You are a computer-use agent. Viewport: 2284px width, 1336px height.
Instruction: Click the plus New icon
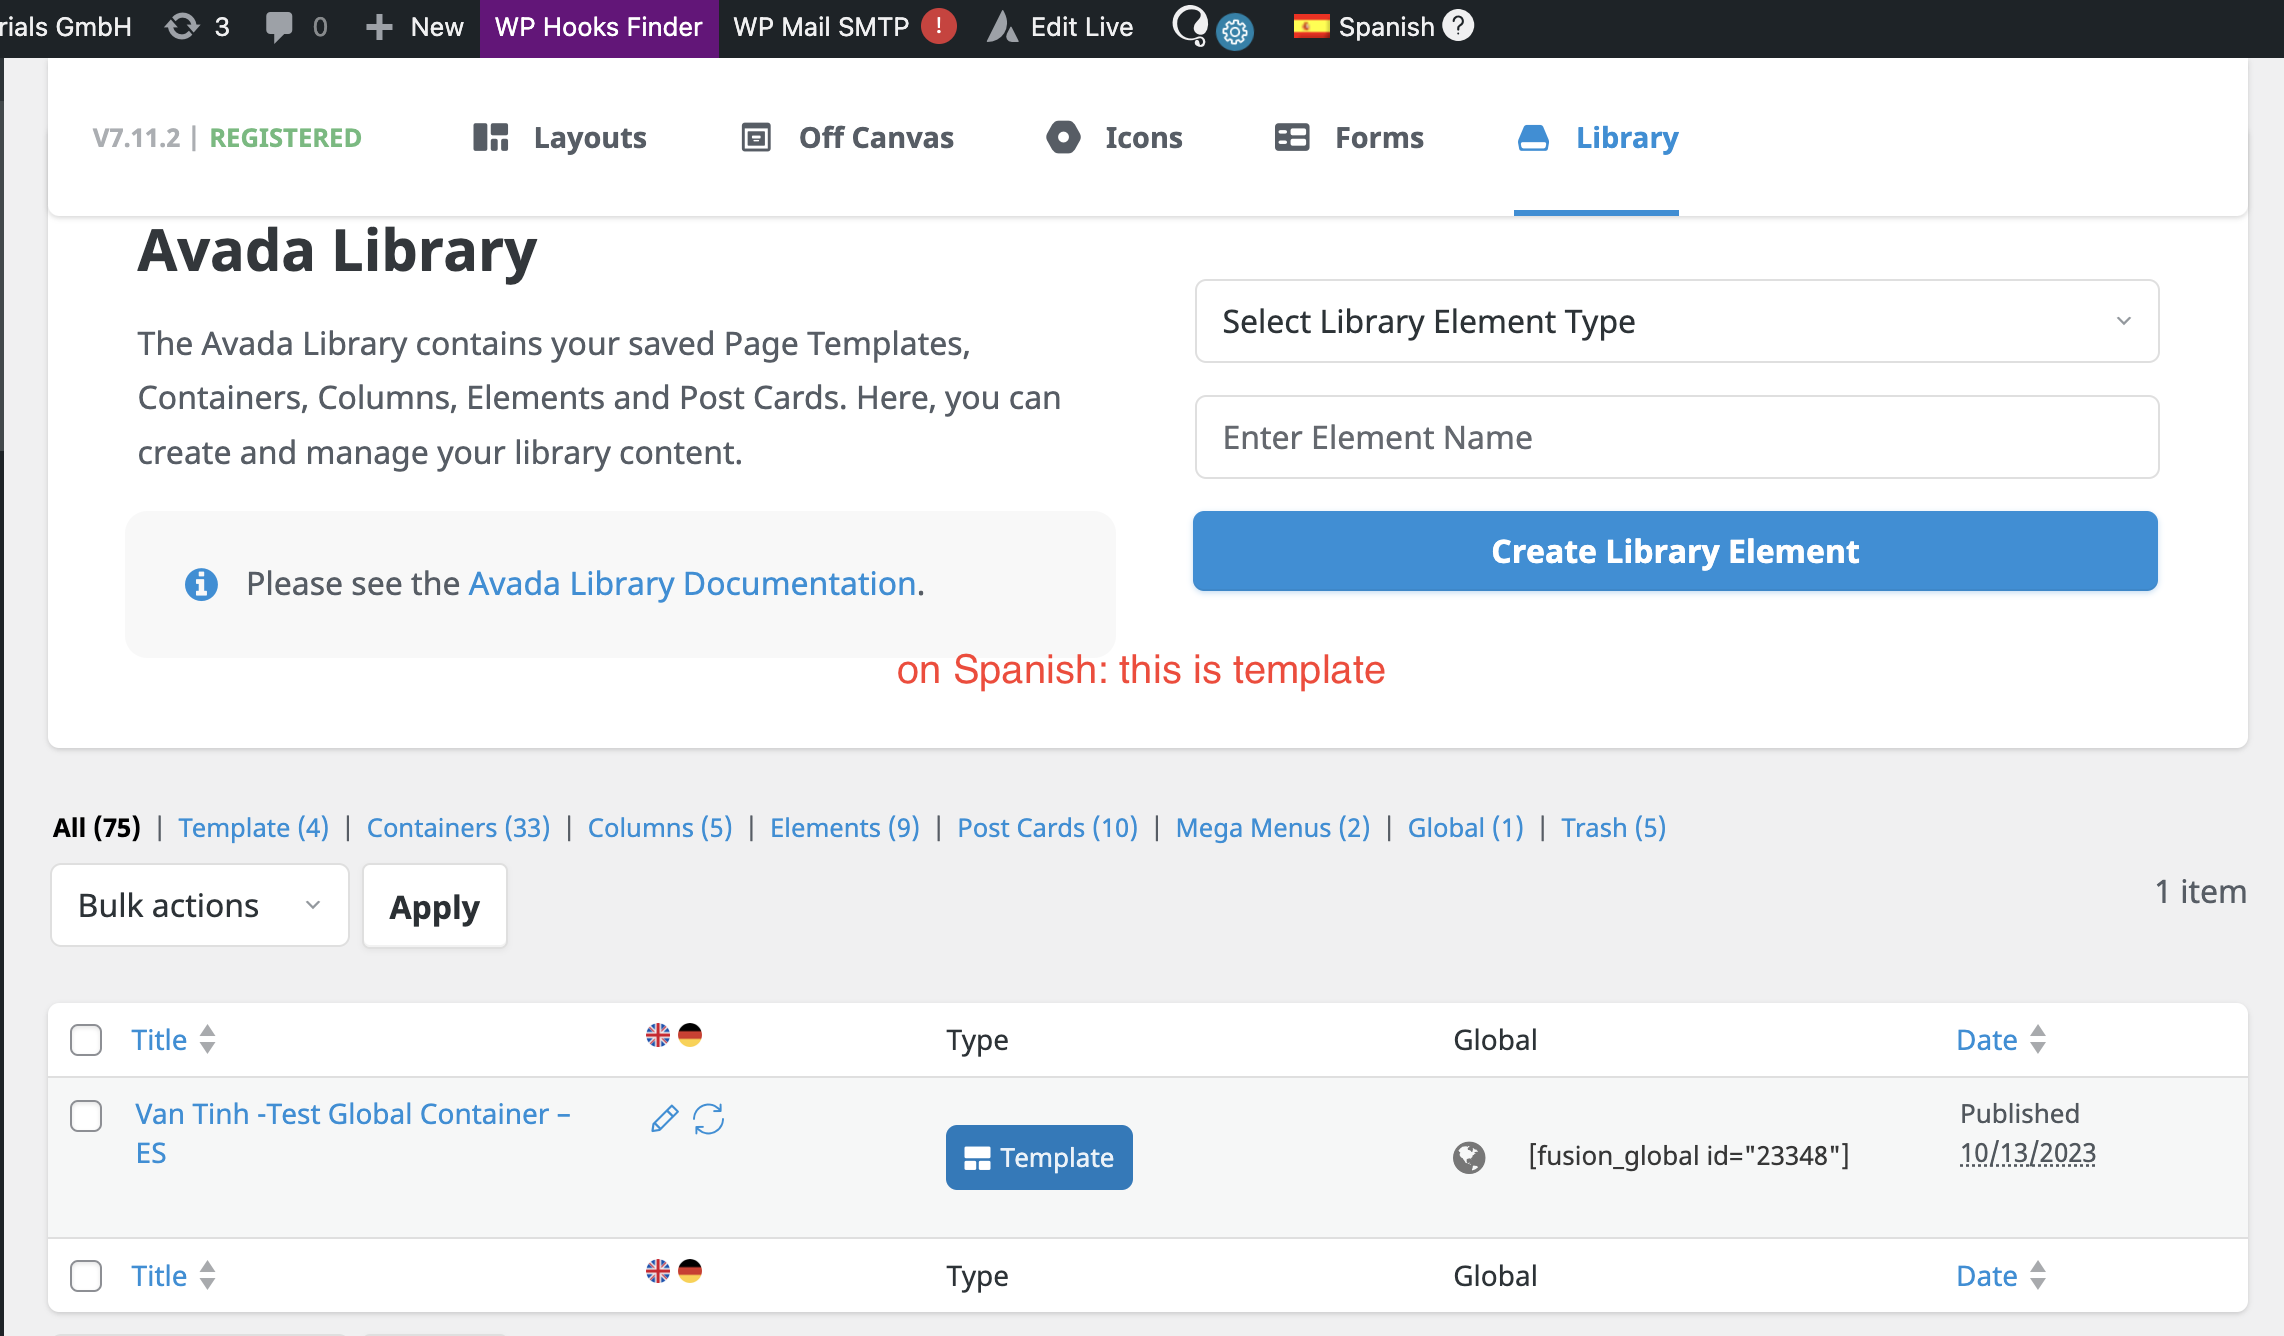[378, 27]
